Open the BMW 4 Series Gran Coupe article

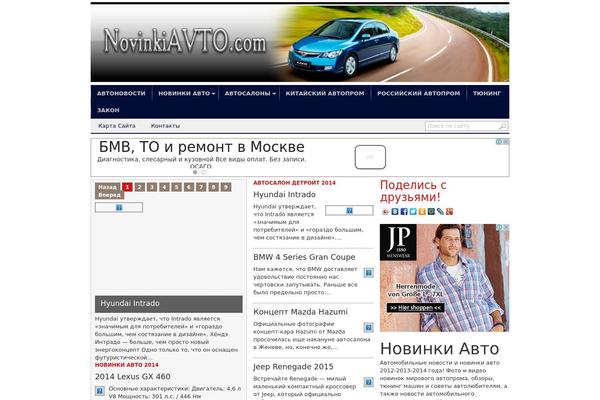(x=304, y=257)
